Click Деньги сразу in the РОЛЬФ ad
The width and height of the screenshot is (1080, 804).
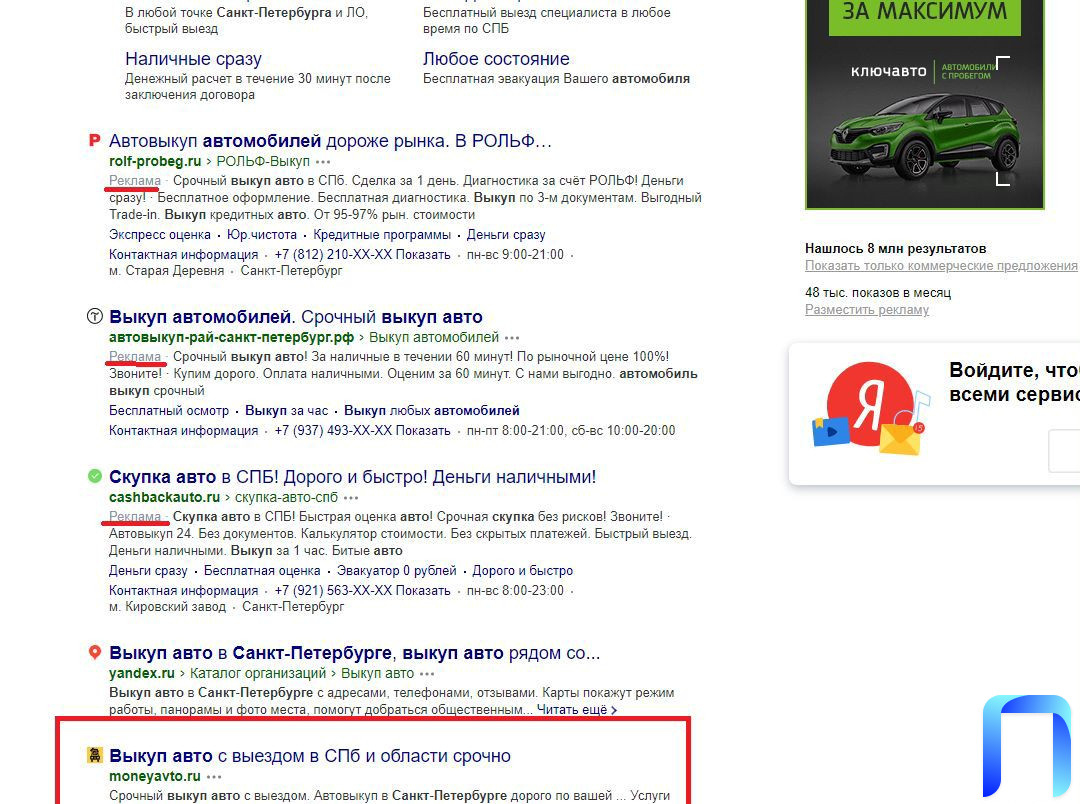(x=506, y=235)
